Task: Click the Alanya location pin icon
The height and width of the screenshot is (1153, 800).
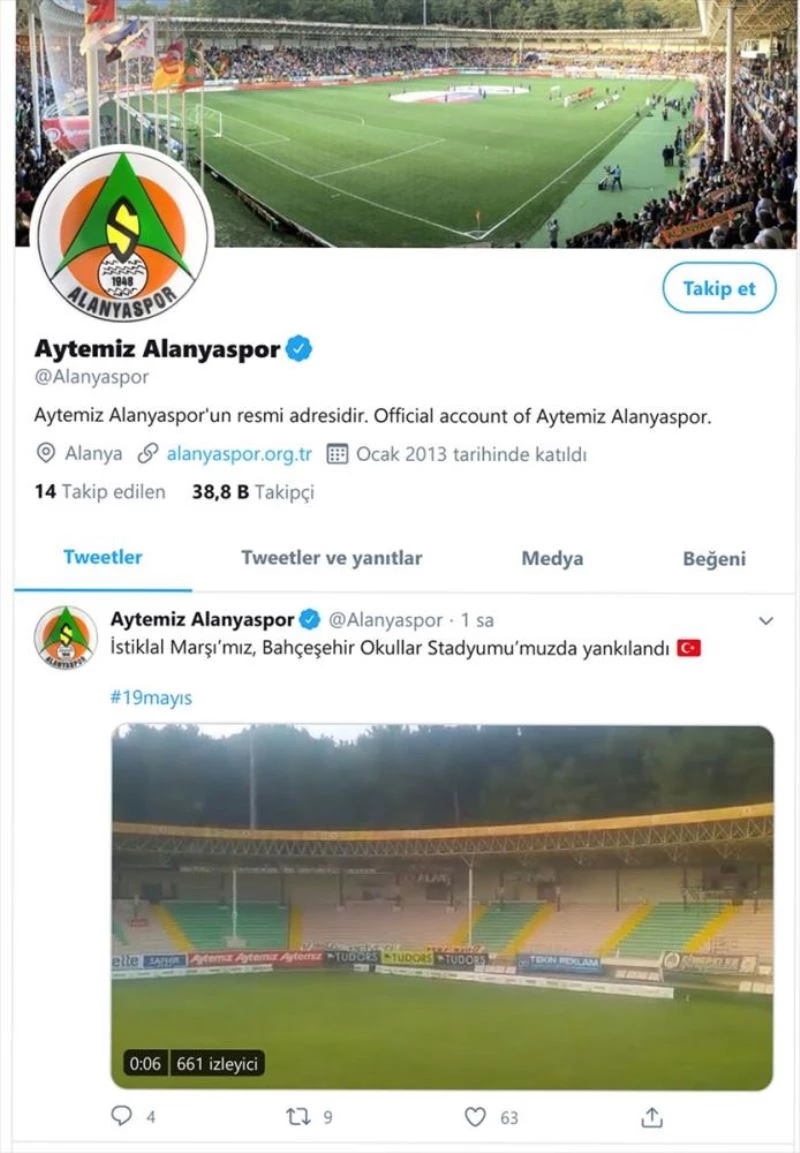Action: point(46,453)
